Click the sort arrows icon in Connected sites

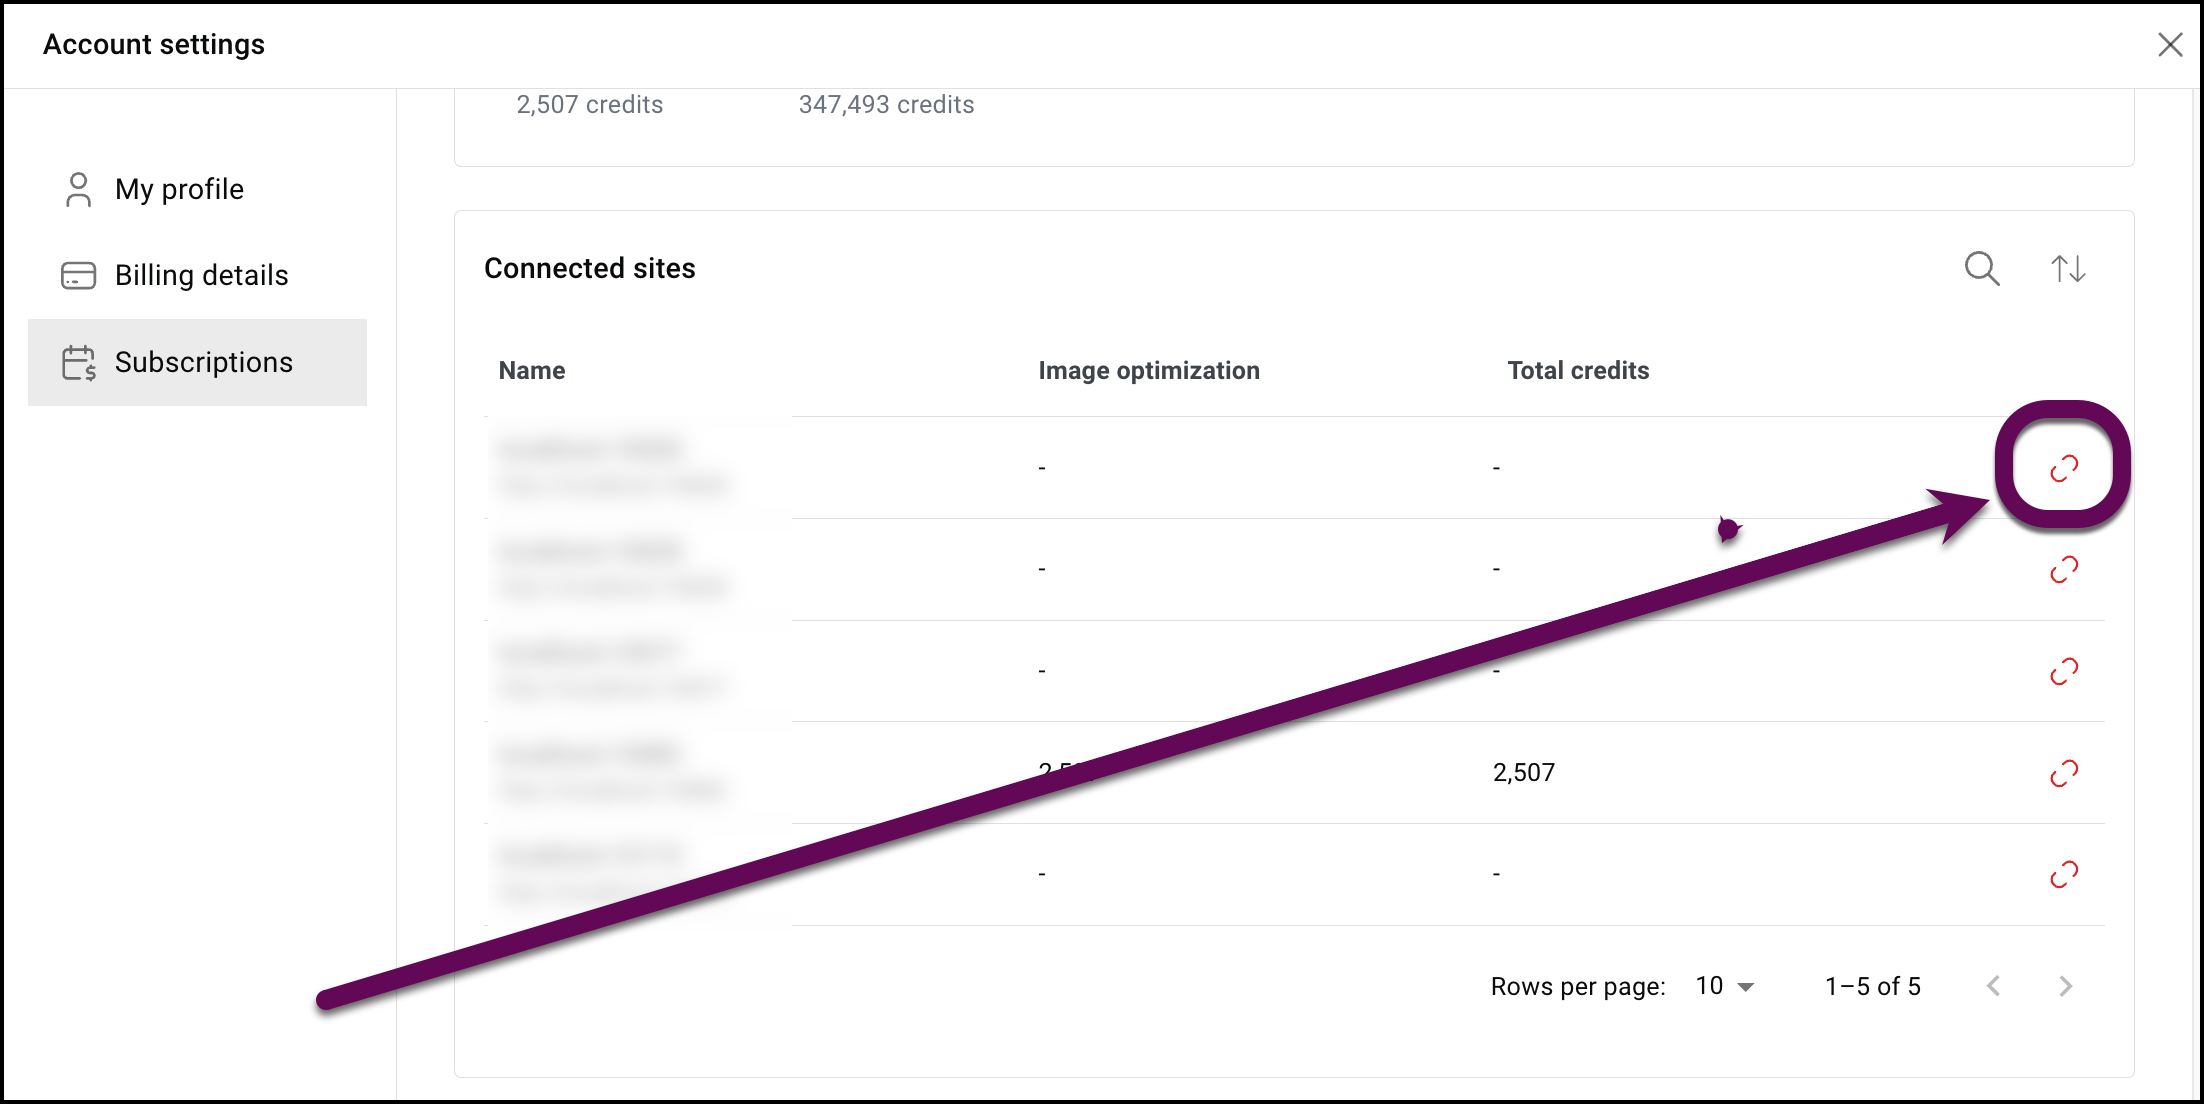[x=2068, y=269]
